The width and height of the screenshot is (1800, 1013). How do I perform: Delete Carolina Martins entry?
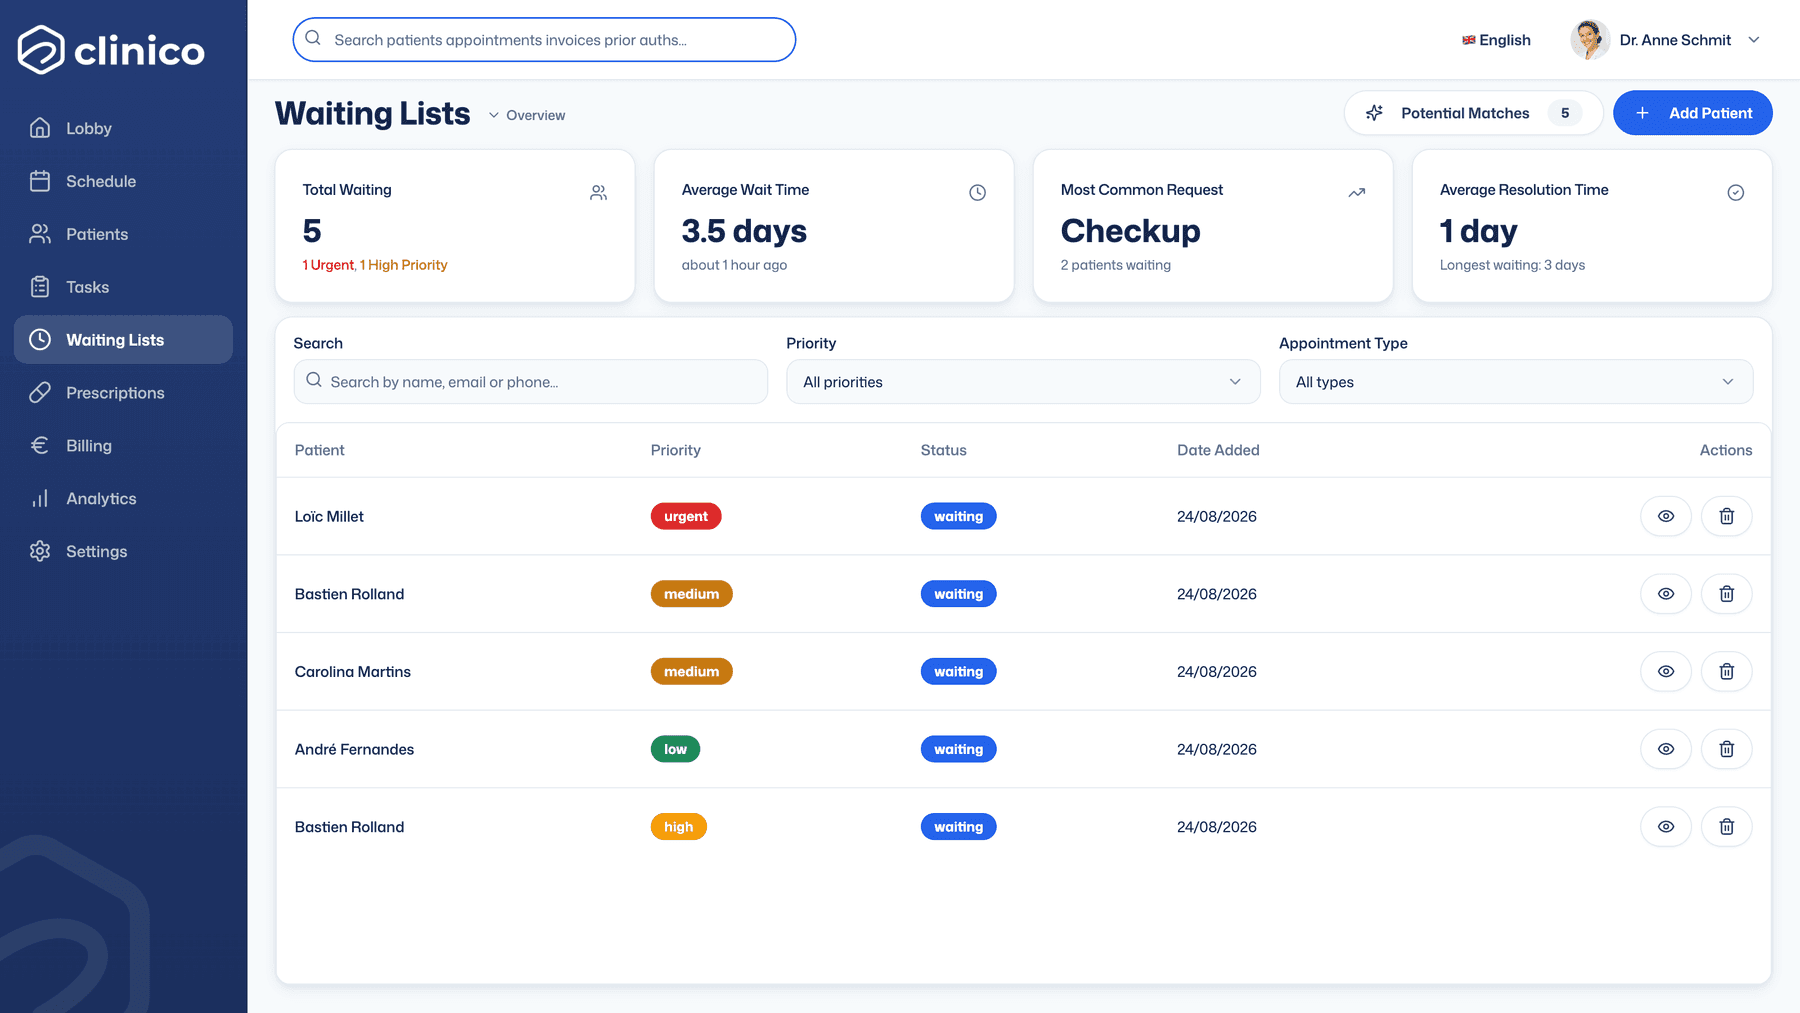click(1726, 672)
